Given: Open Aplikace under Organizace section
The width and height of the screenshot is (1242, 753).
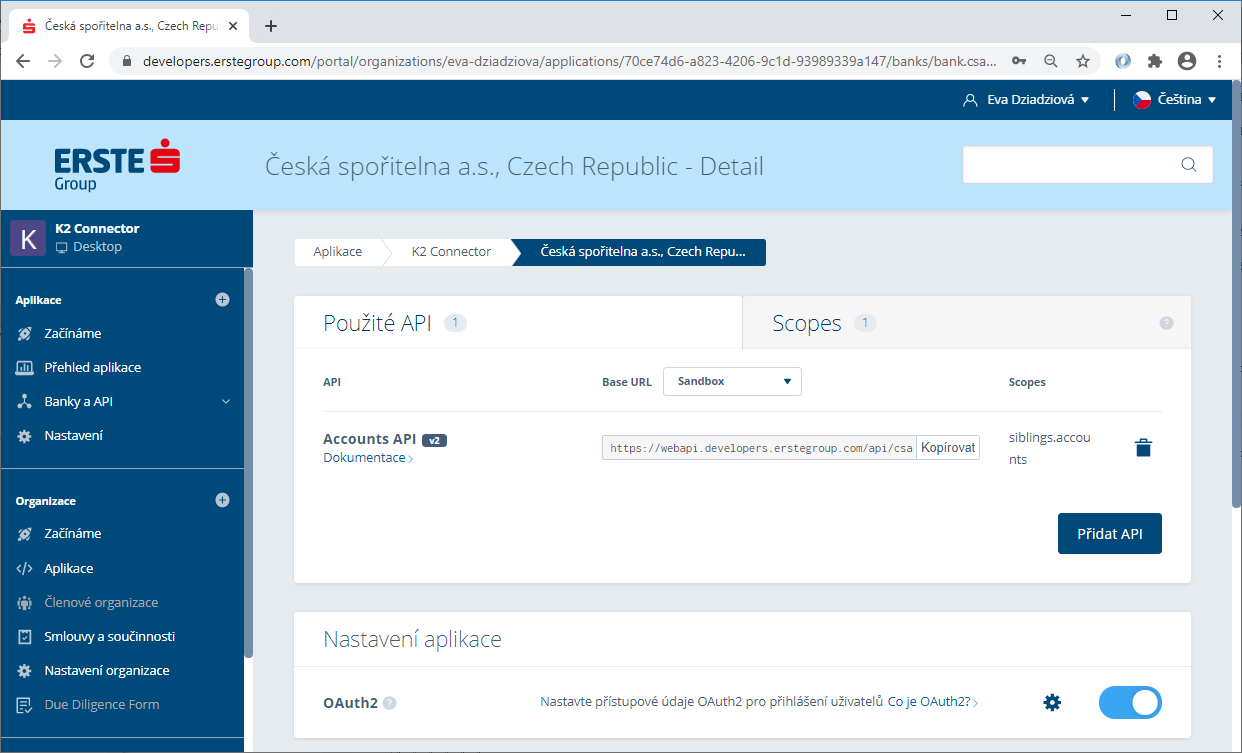Looking at the screenshot, I should coord(69,568).
